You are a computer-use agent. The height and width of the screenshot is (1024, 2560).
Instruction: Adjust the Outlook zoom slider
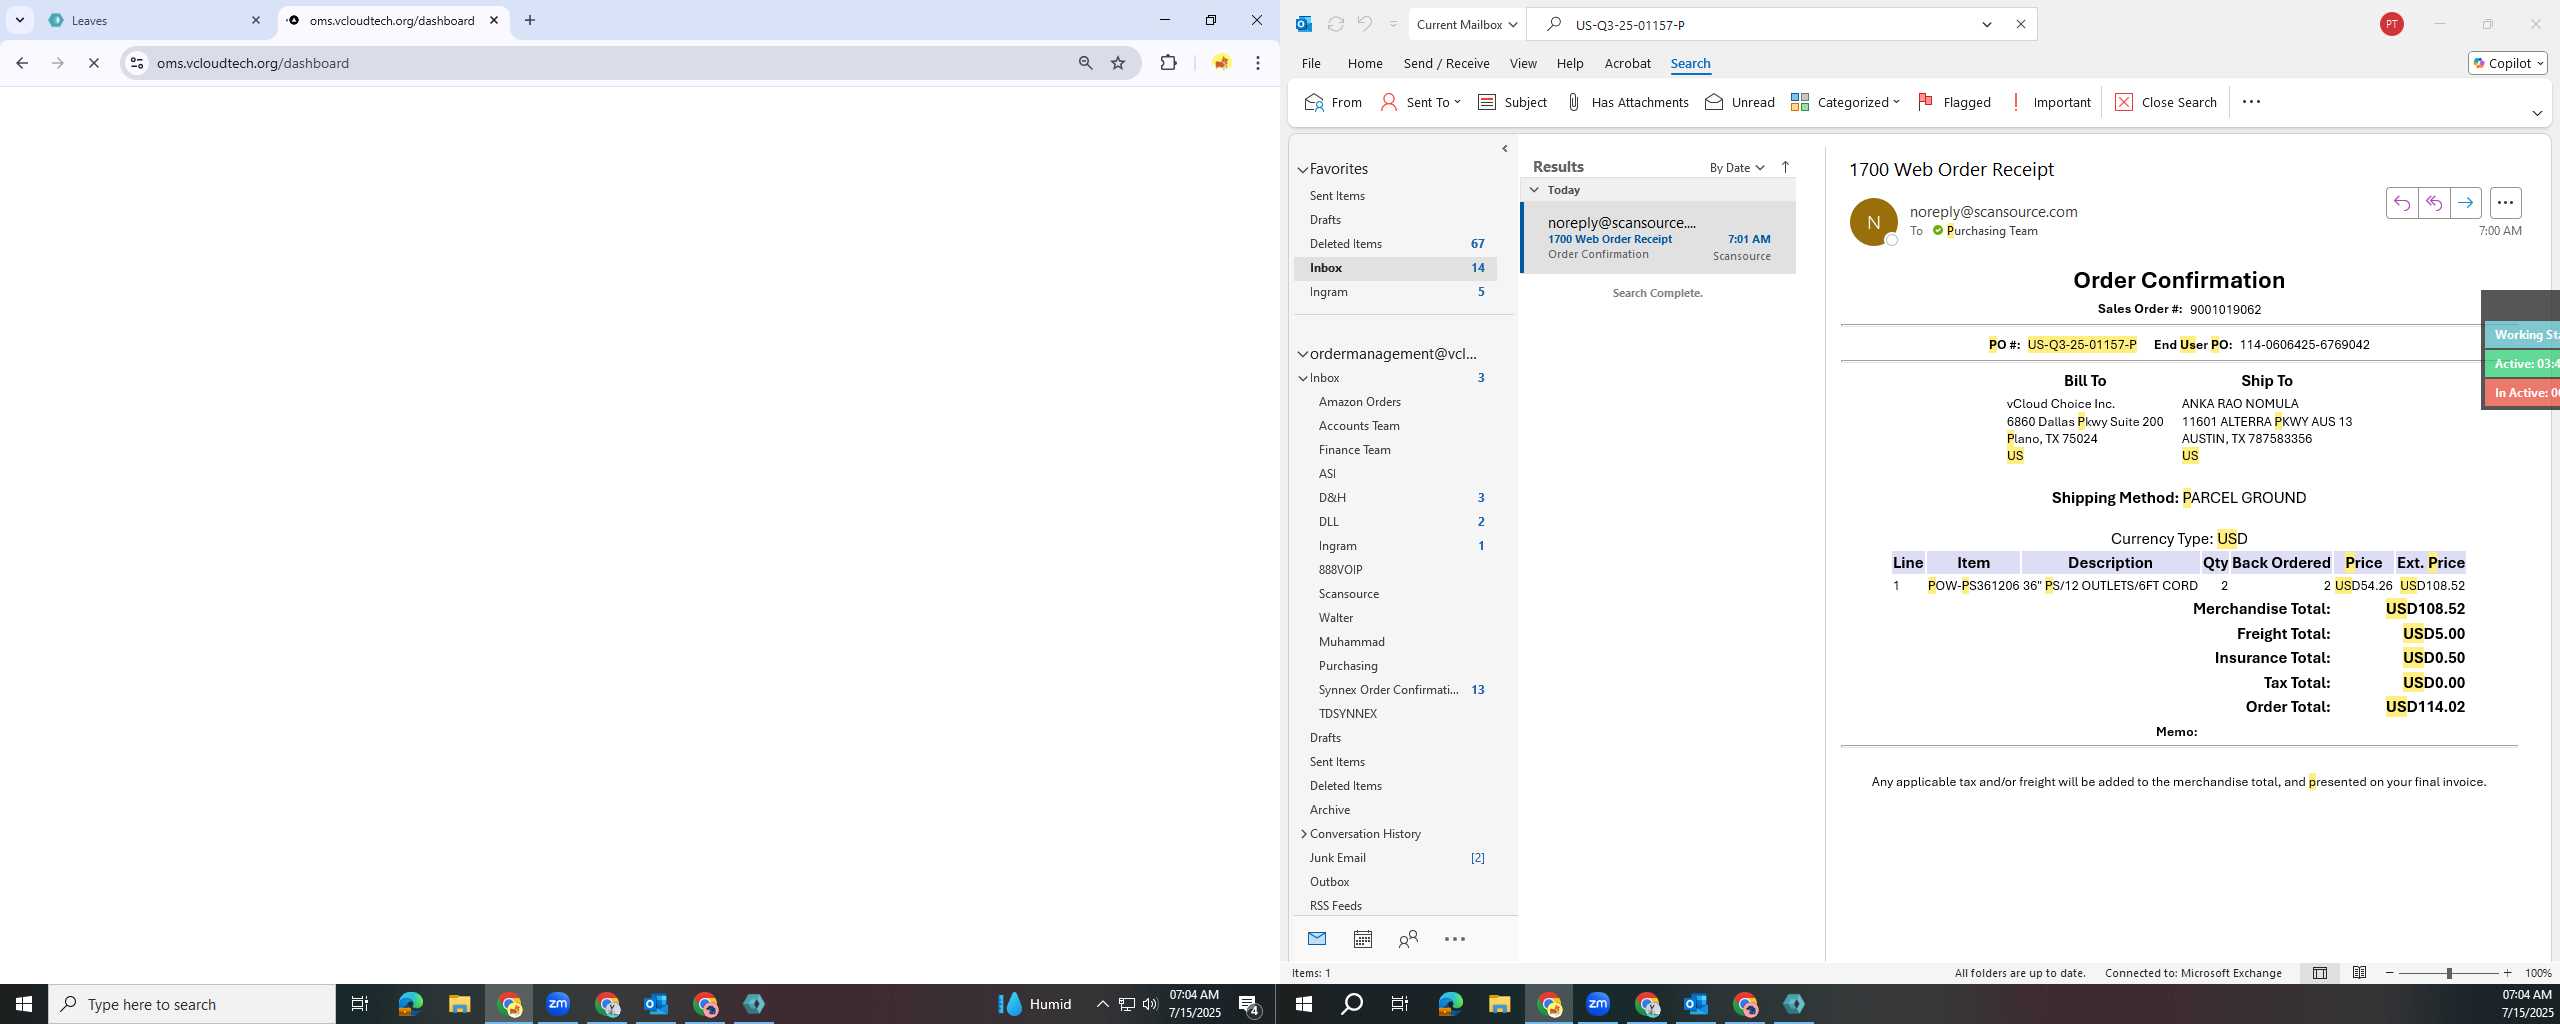click(2448, 973)
